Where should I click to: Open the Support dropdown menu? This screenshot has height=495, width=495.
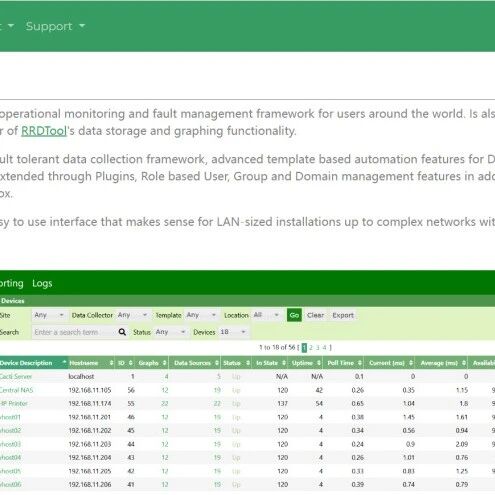point(55,26)
